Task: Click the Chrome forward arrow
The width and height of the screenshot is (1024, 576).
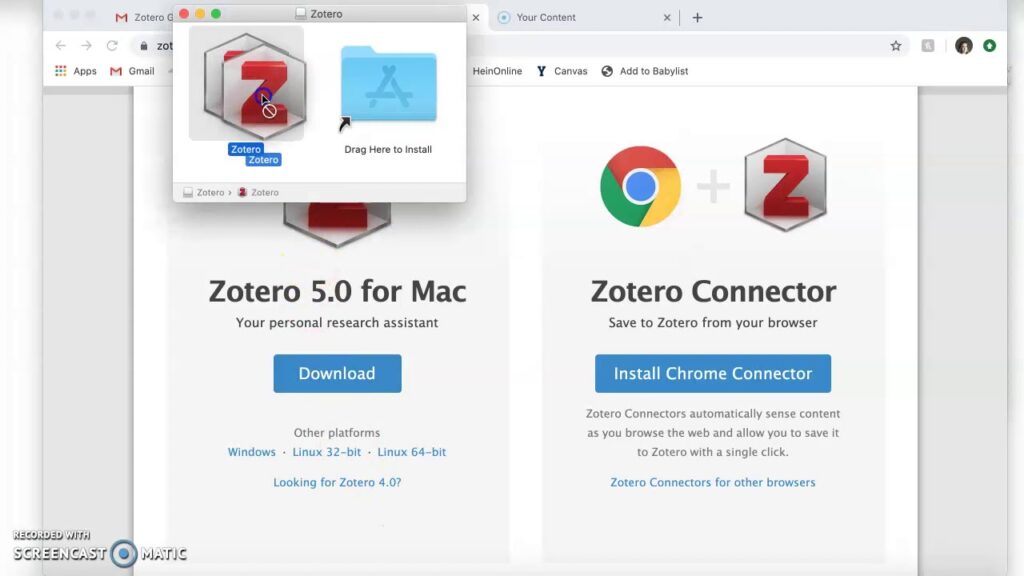Action: point(86,46)
